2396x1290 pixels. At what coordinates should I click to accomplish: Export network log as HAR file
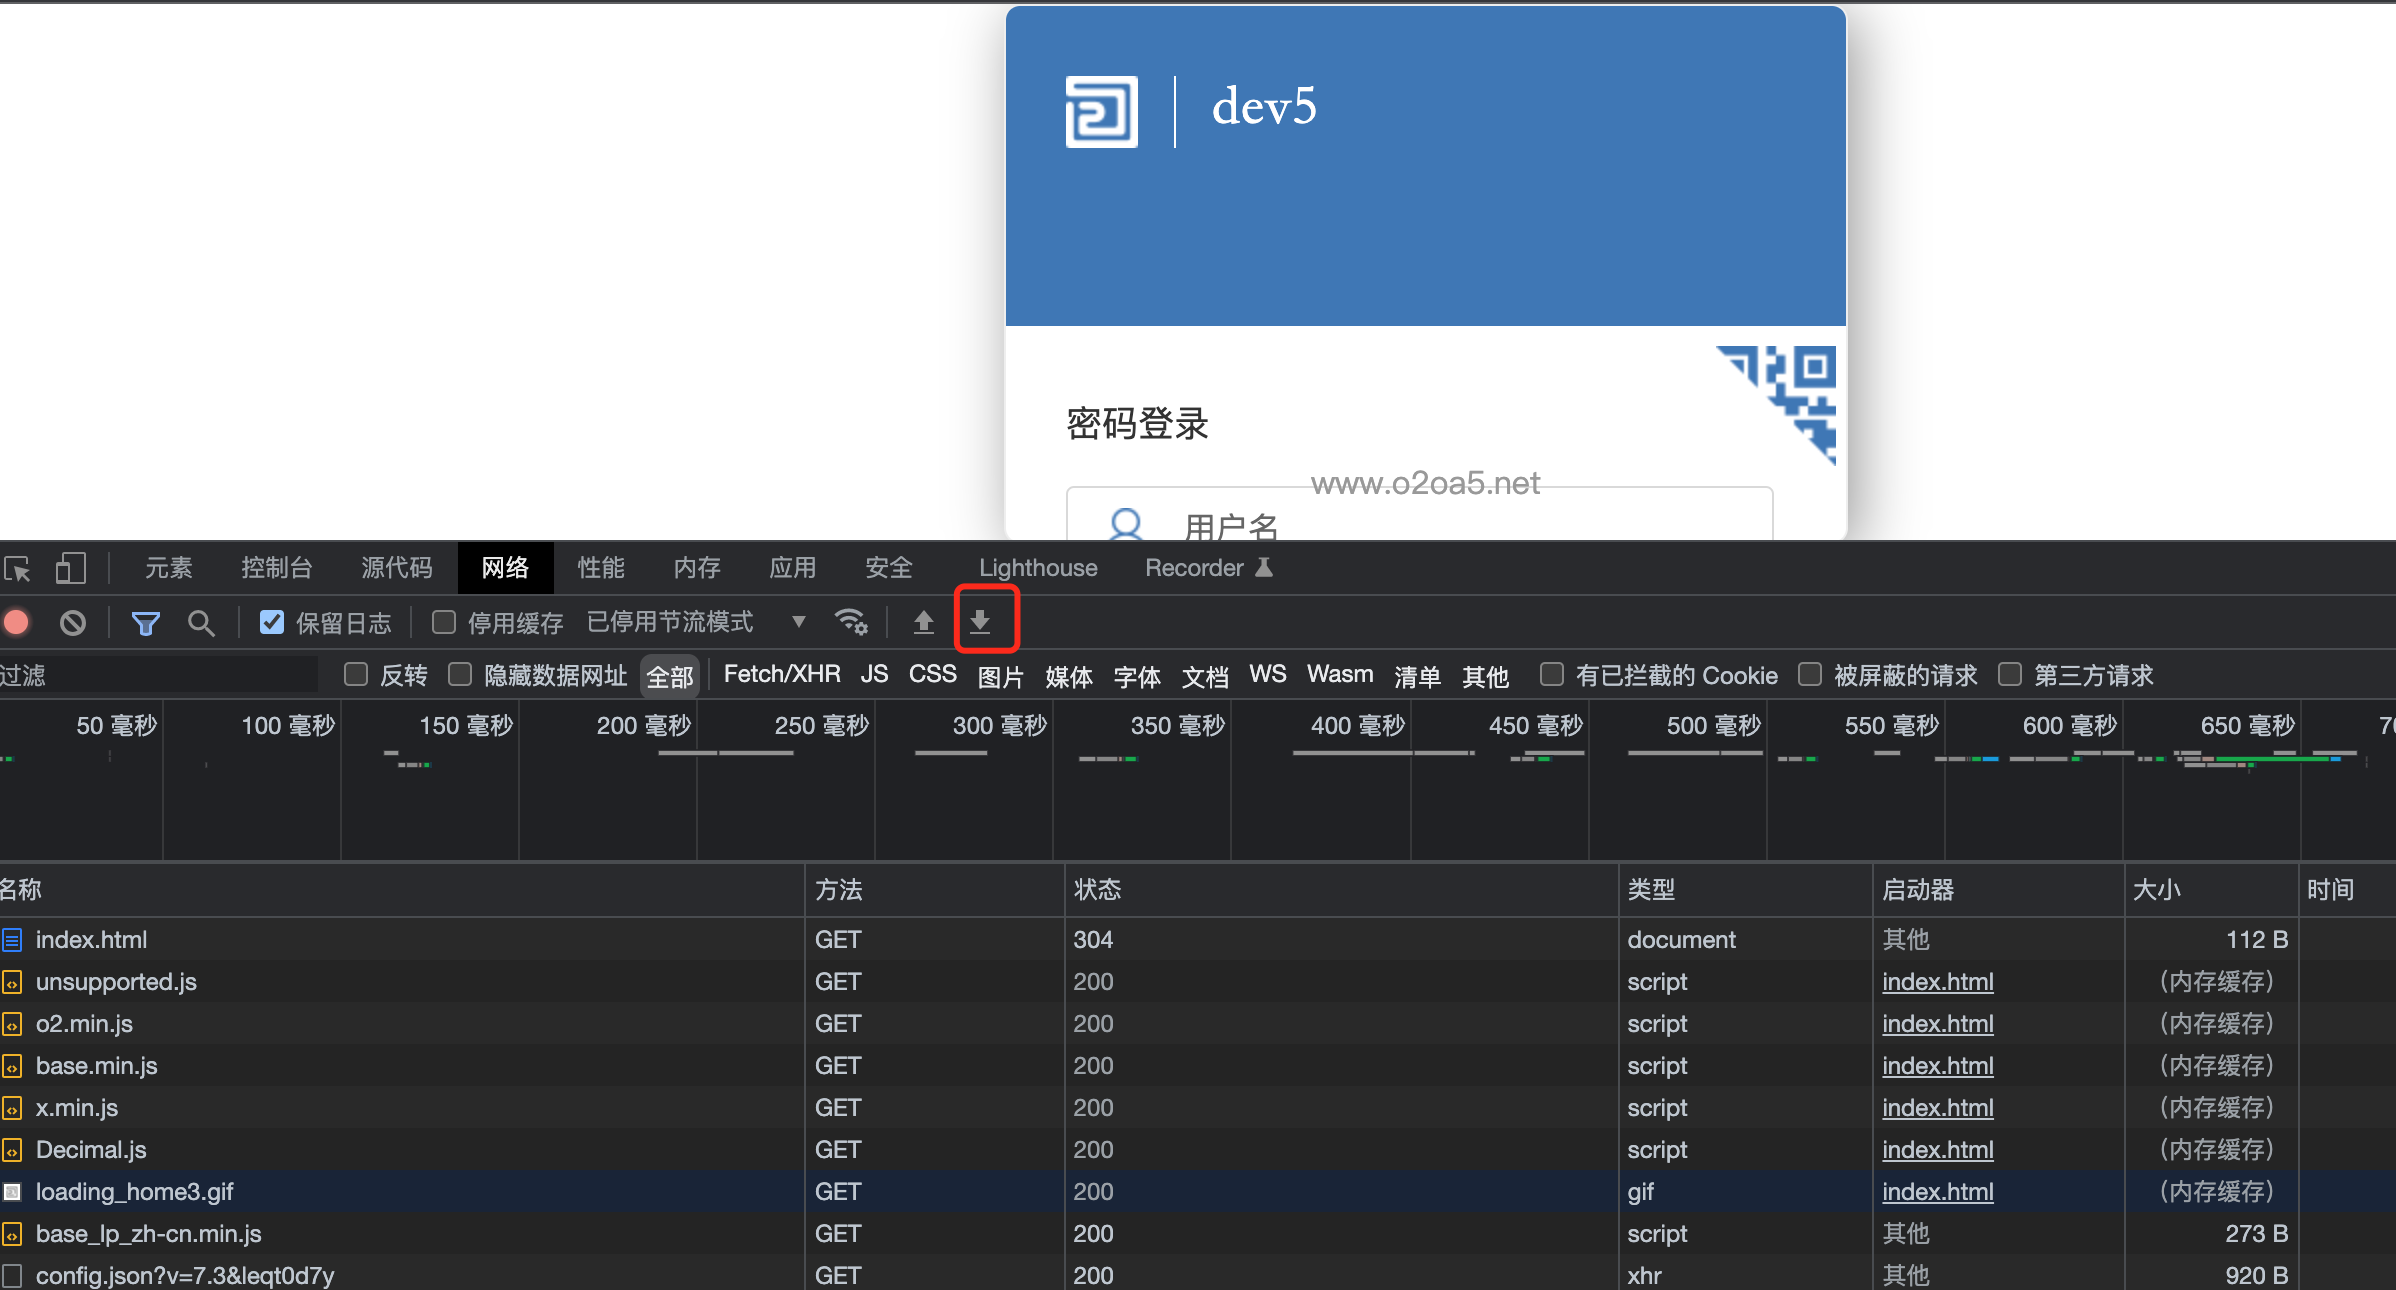[982, 621]
